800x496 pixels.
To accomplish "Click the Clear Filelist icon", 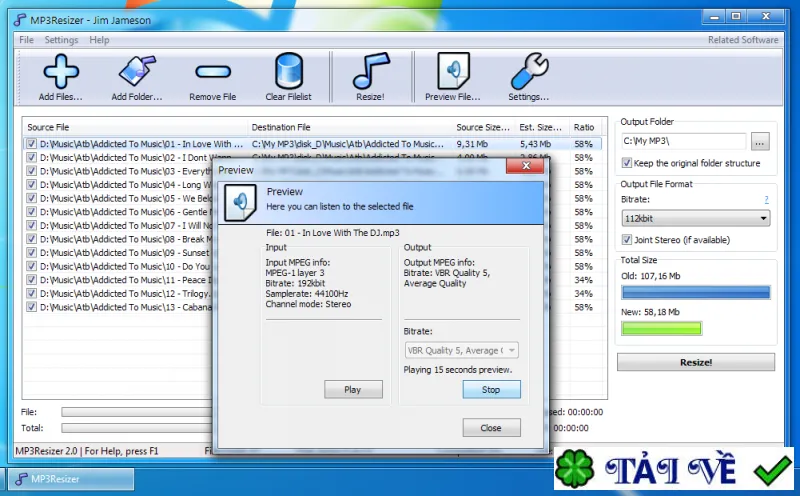I will click(x=289, y=71).
